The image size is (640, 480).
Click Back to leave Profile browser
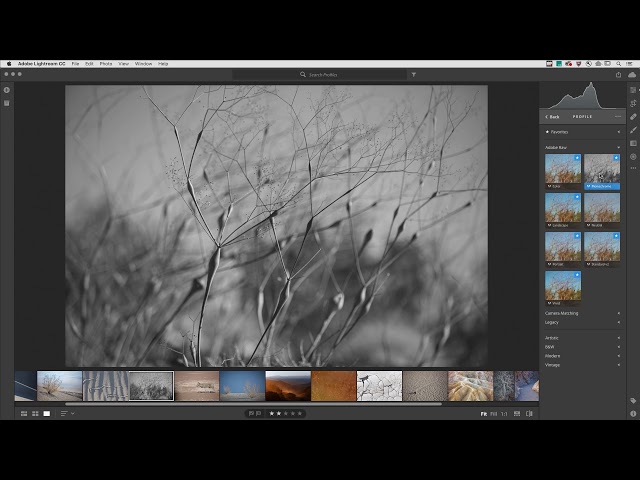click(552, 116)
